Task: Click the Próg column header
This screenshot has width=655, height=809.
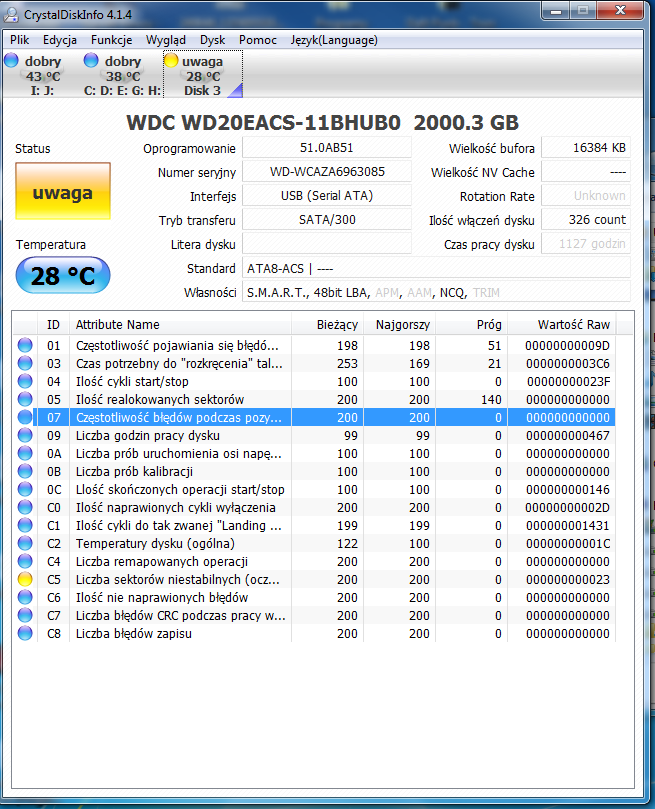Action: [x=472, y=325]
